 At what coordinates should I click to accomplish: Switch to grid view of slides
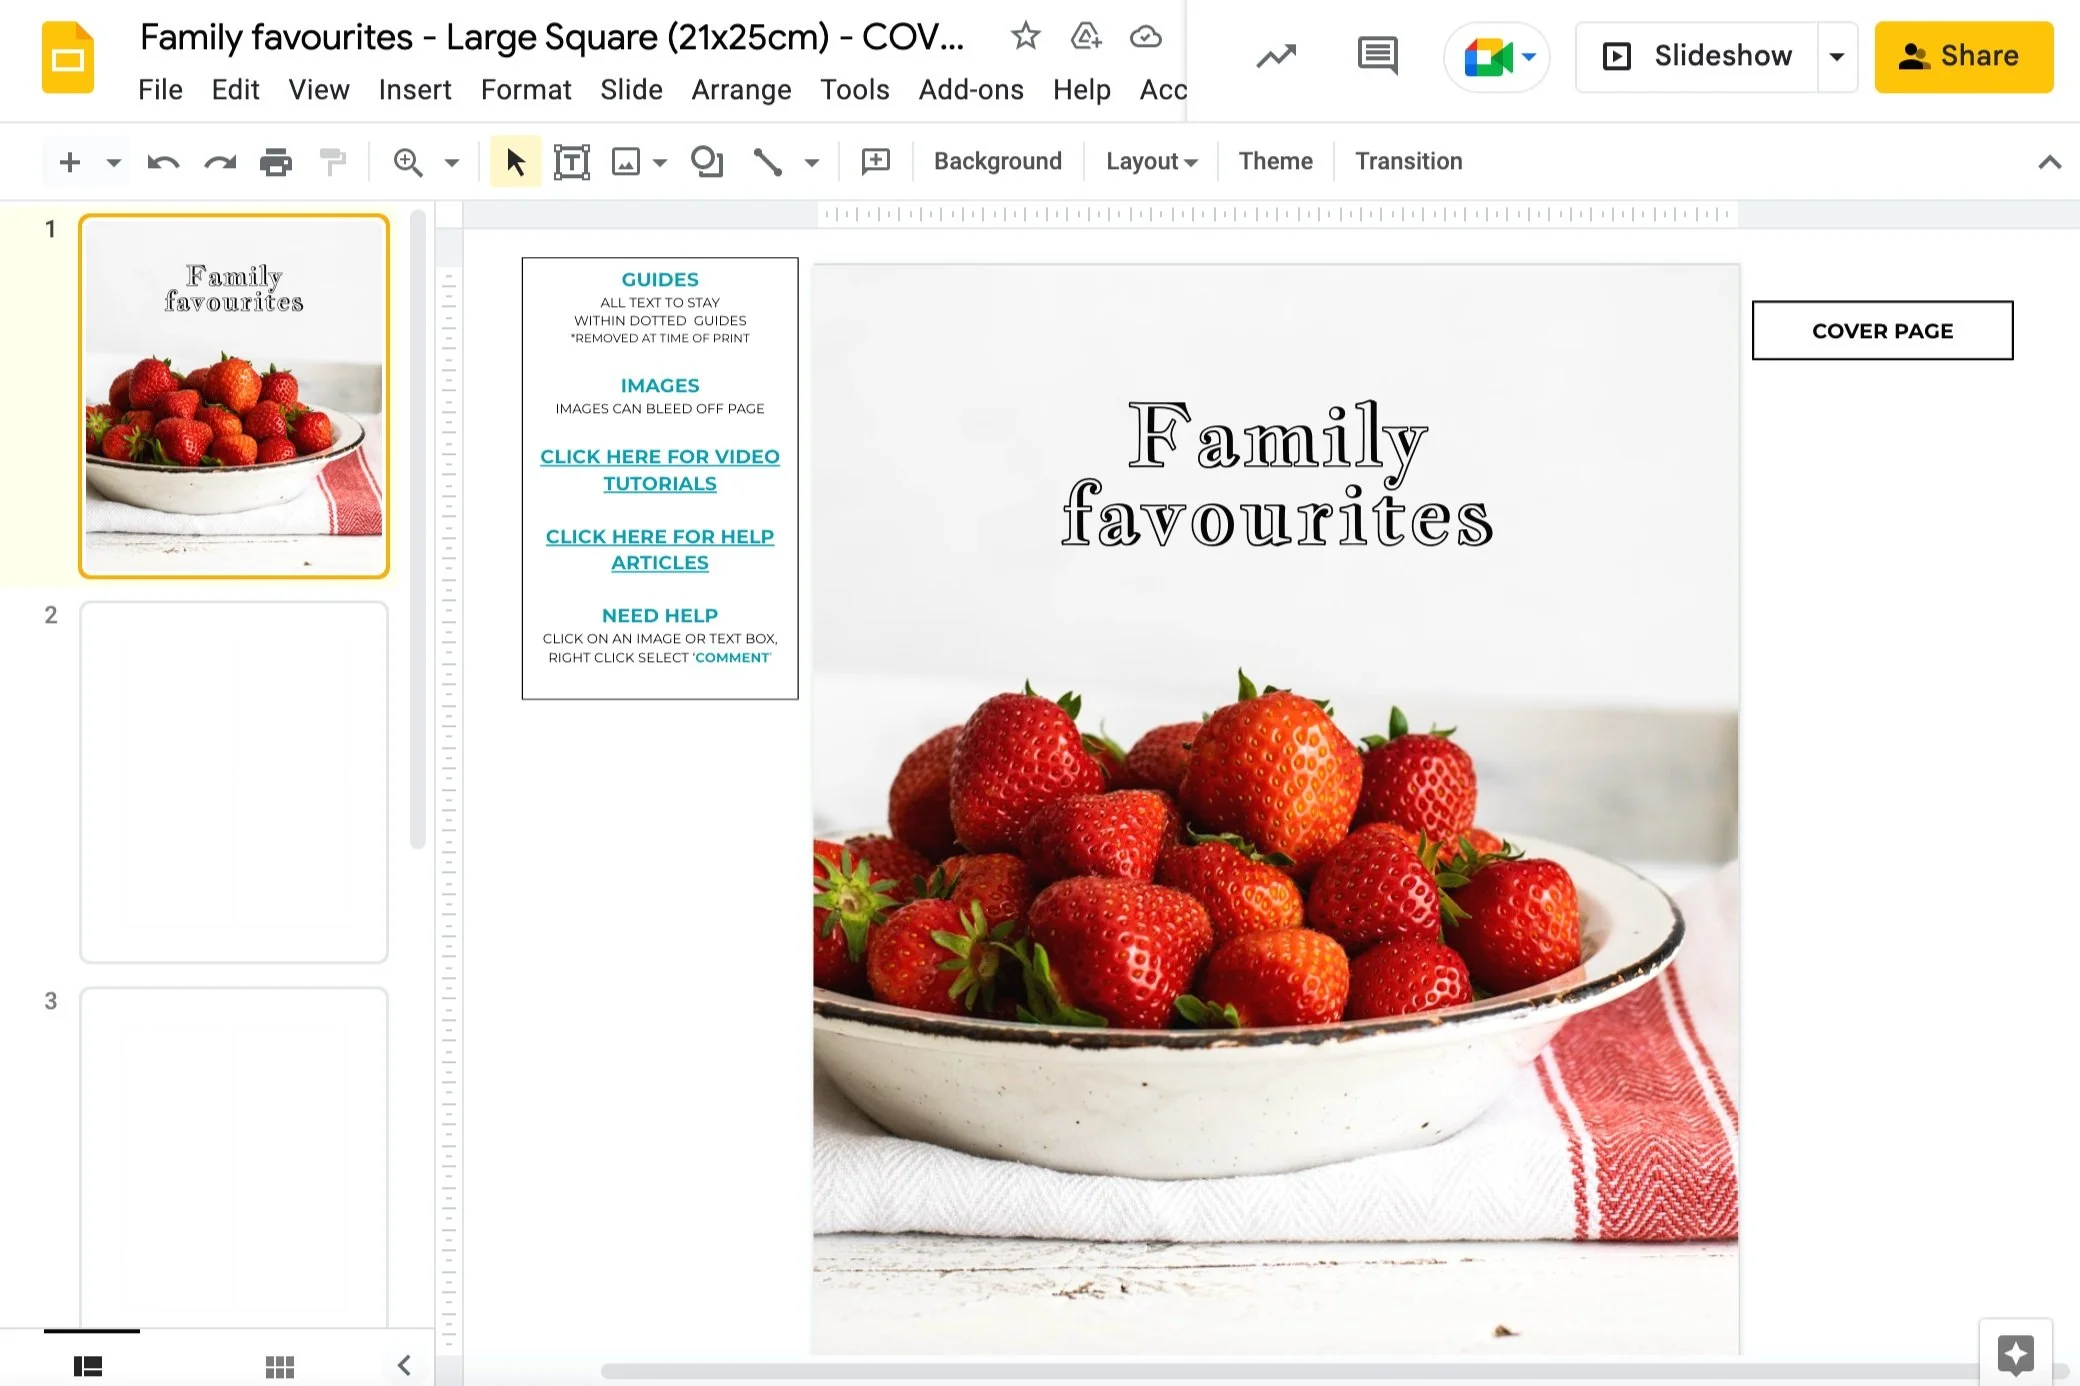[x=280, y=1364]
